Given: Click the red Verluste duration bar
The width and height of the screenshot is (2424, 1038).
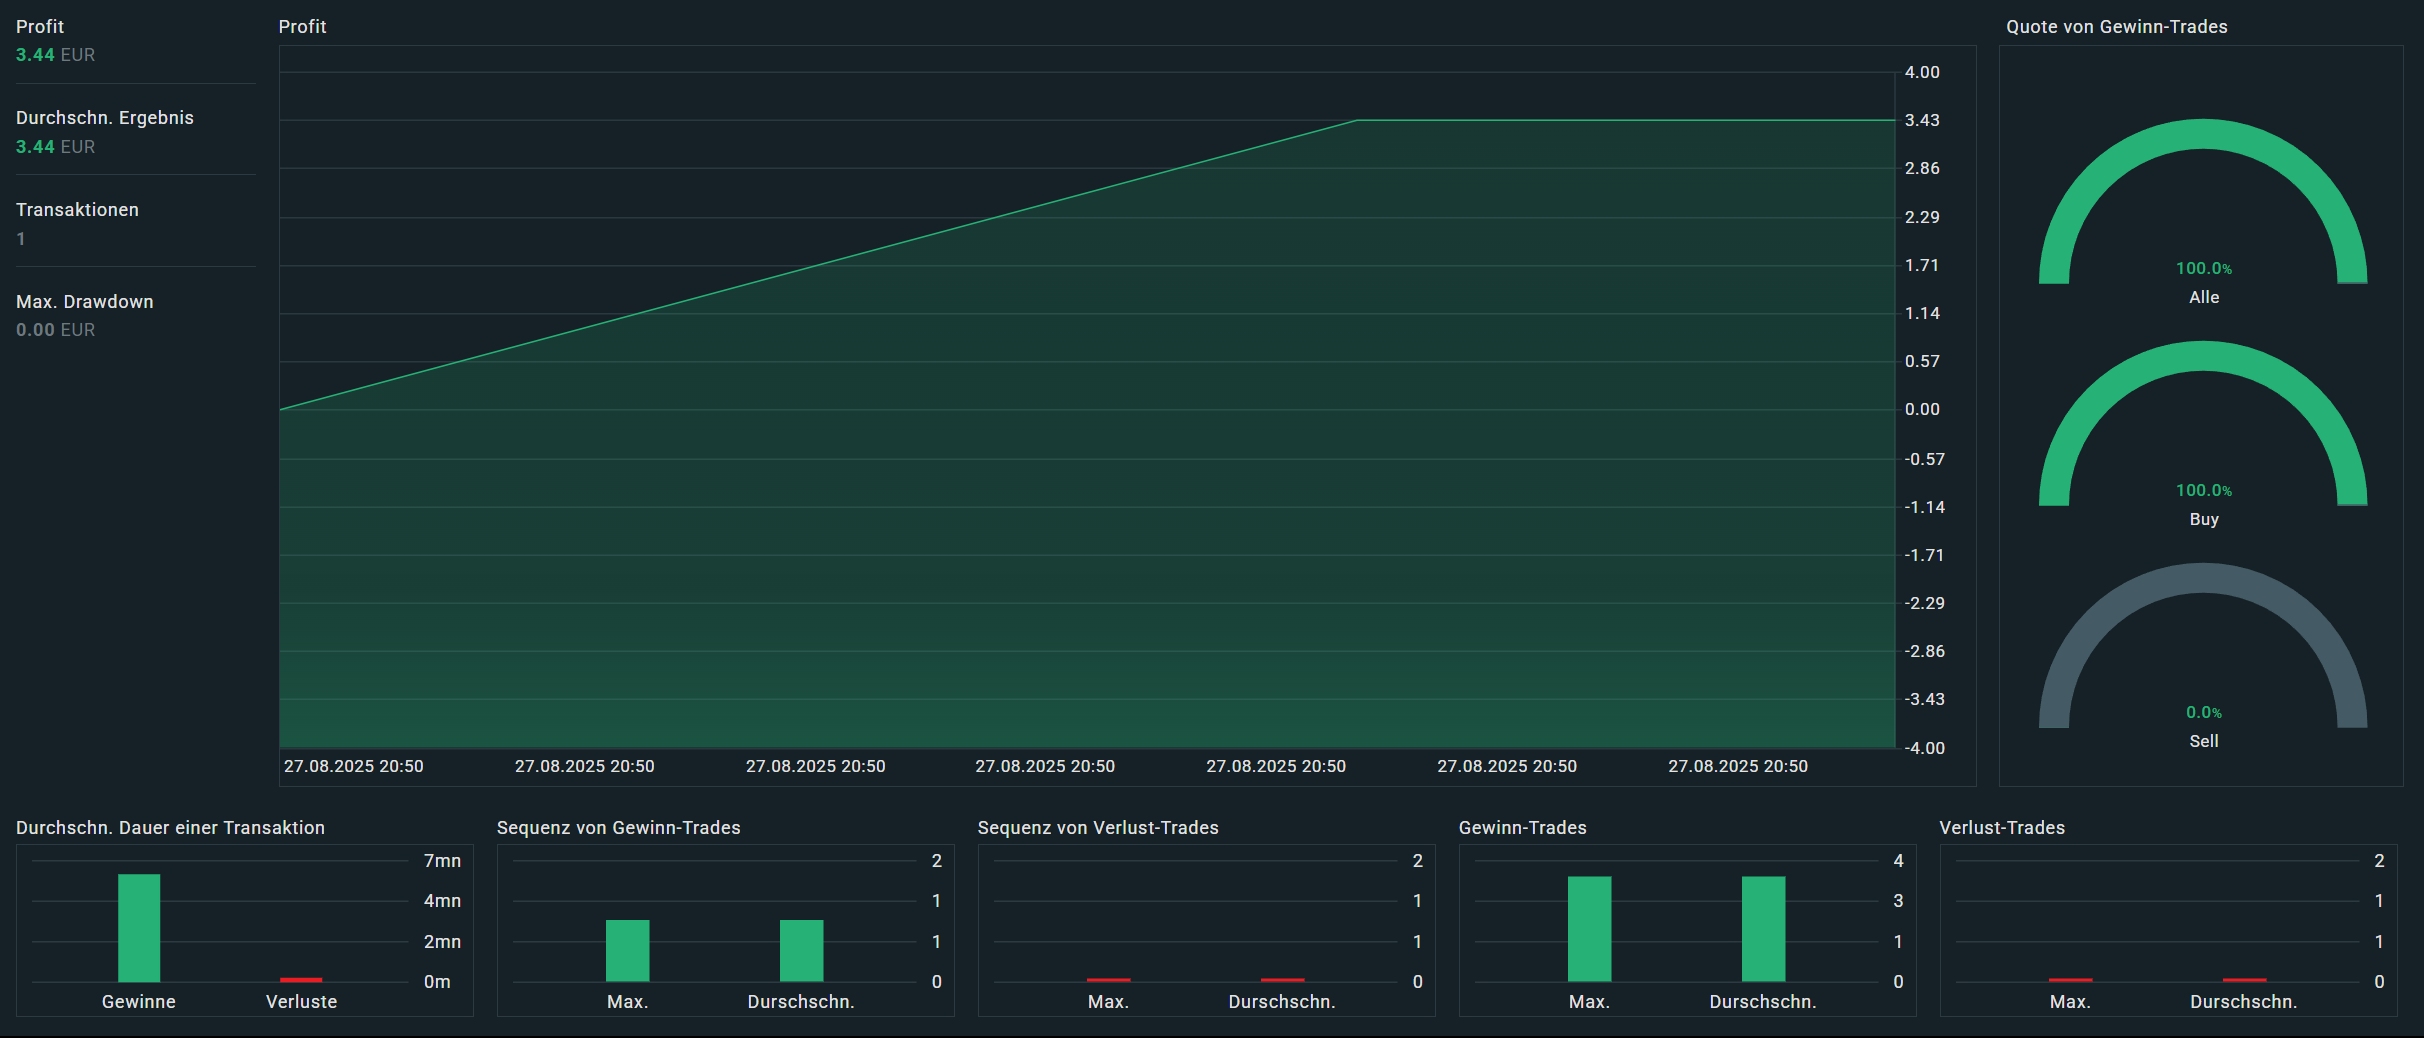Looking at the screenshot, I should (x=301, y=979).
